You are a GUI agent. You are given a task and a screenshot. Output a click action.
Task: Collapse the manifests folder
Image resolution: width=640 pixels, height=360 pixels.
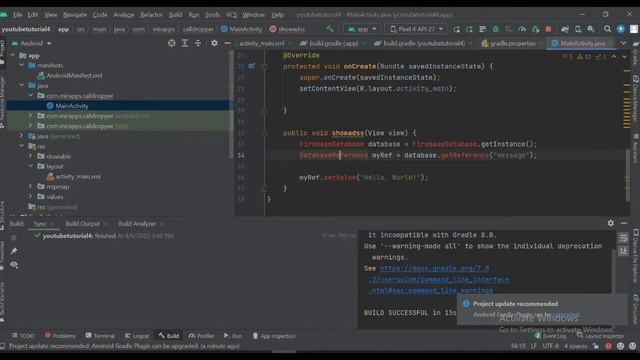coord(22,65)
